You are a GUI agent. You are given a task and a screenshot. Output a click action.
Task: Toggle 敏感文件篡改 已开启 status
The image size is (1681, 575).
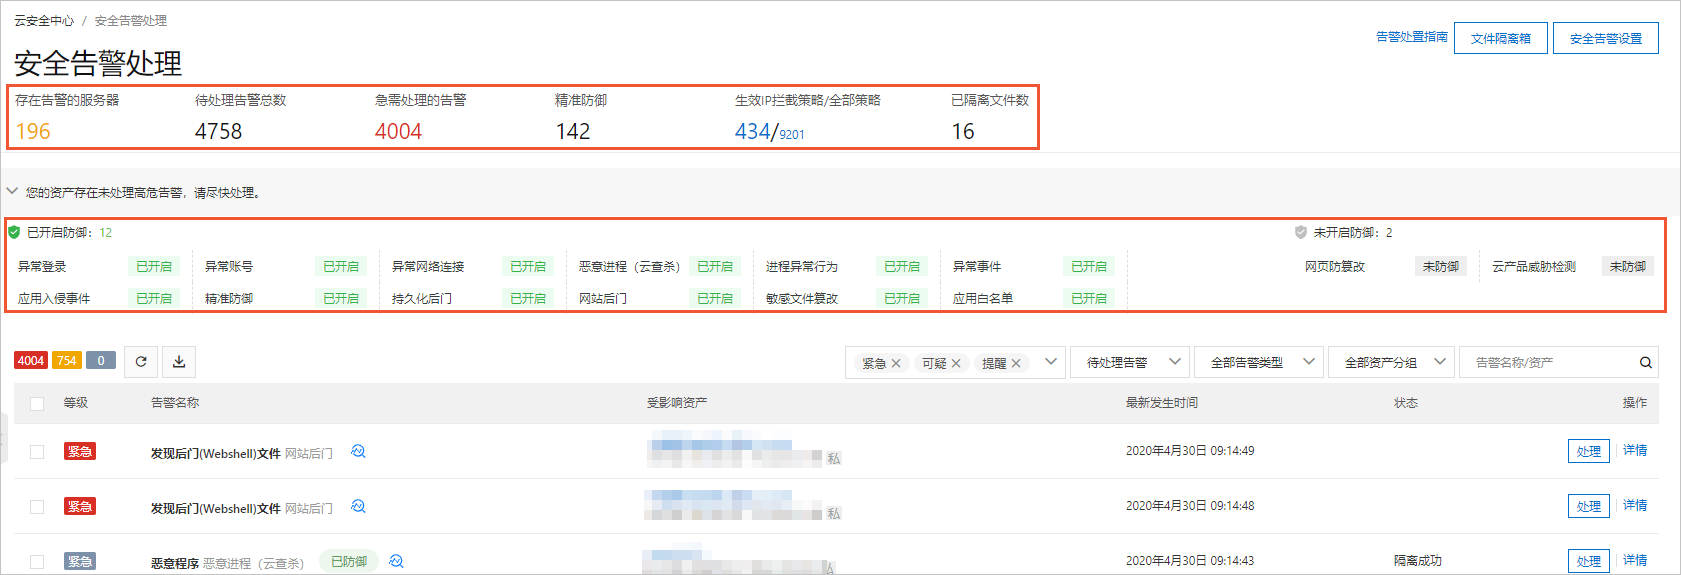point(902,299)
